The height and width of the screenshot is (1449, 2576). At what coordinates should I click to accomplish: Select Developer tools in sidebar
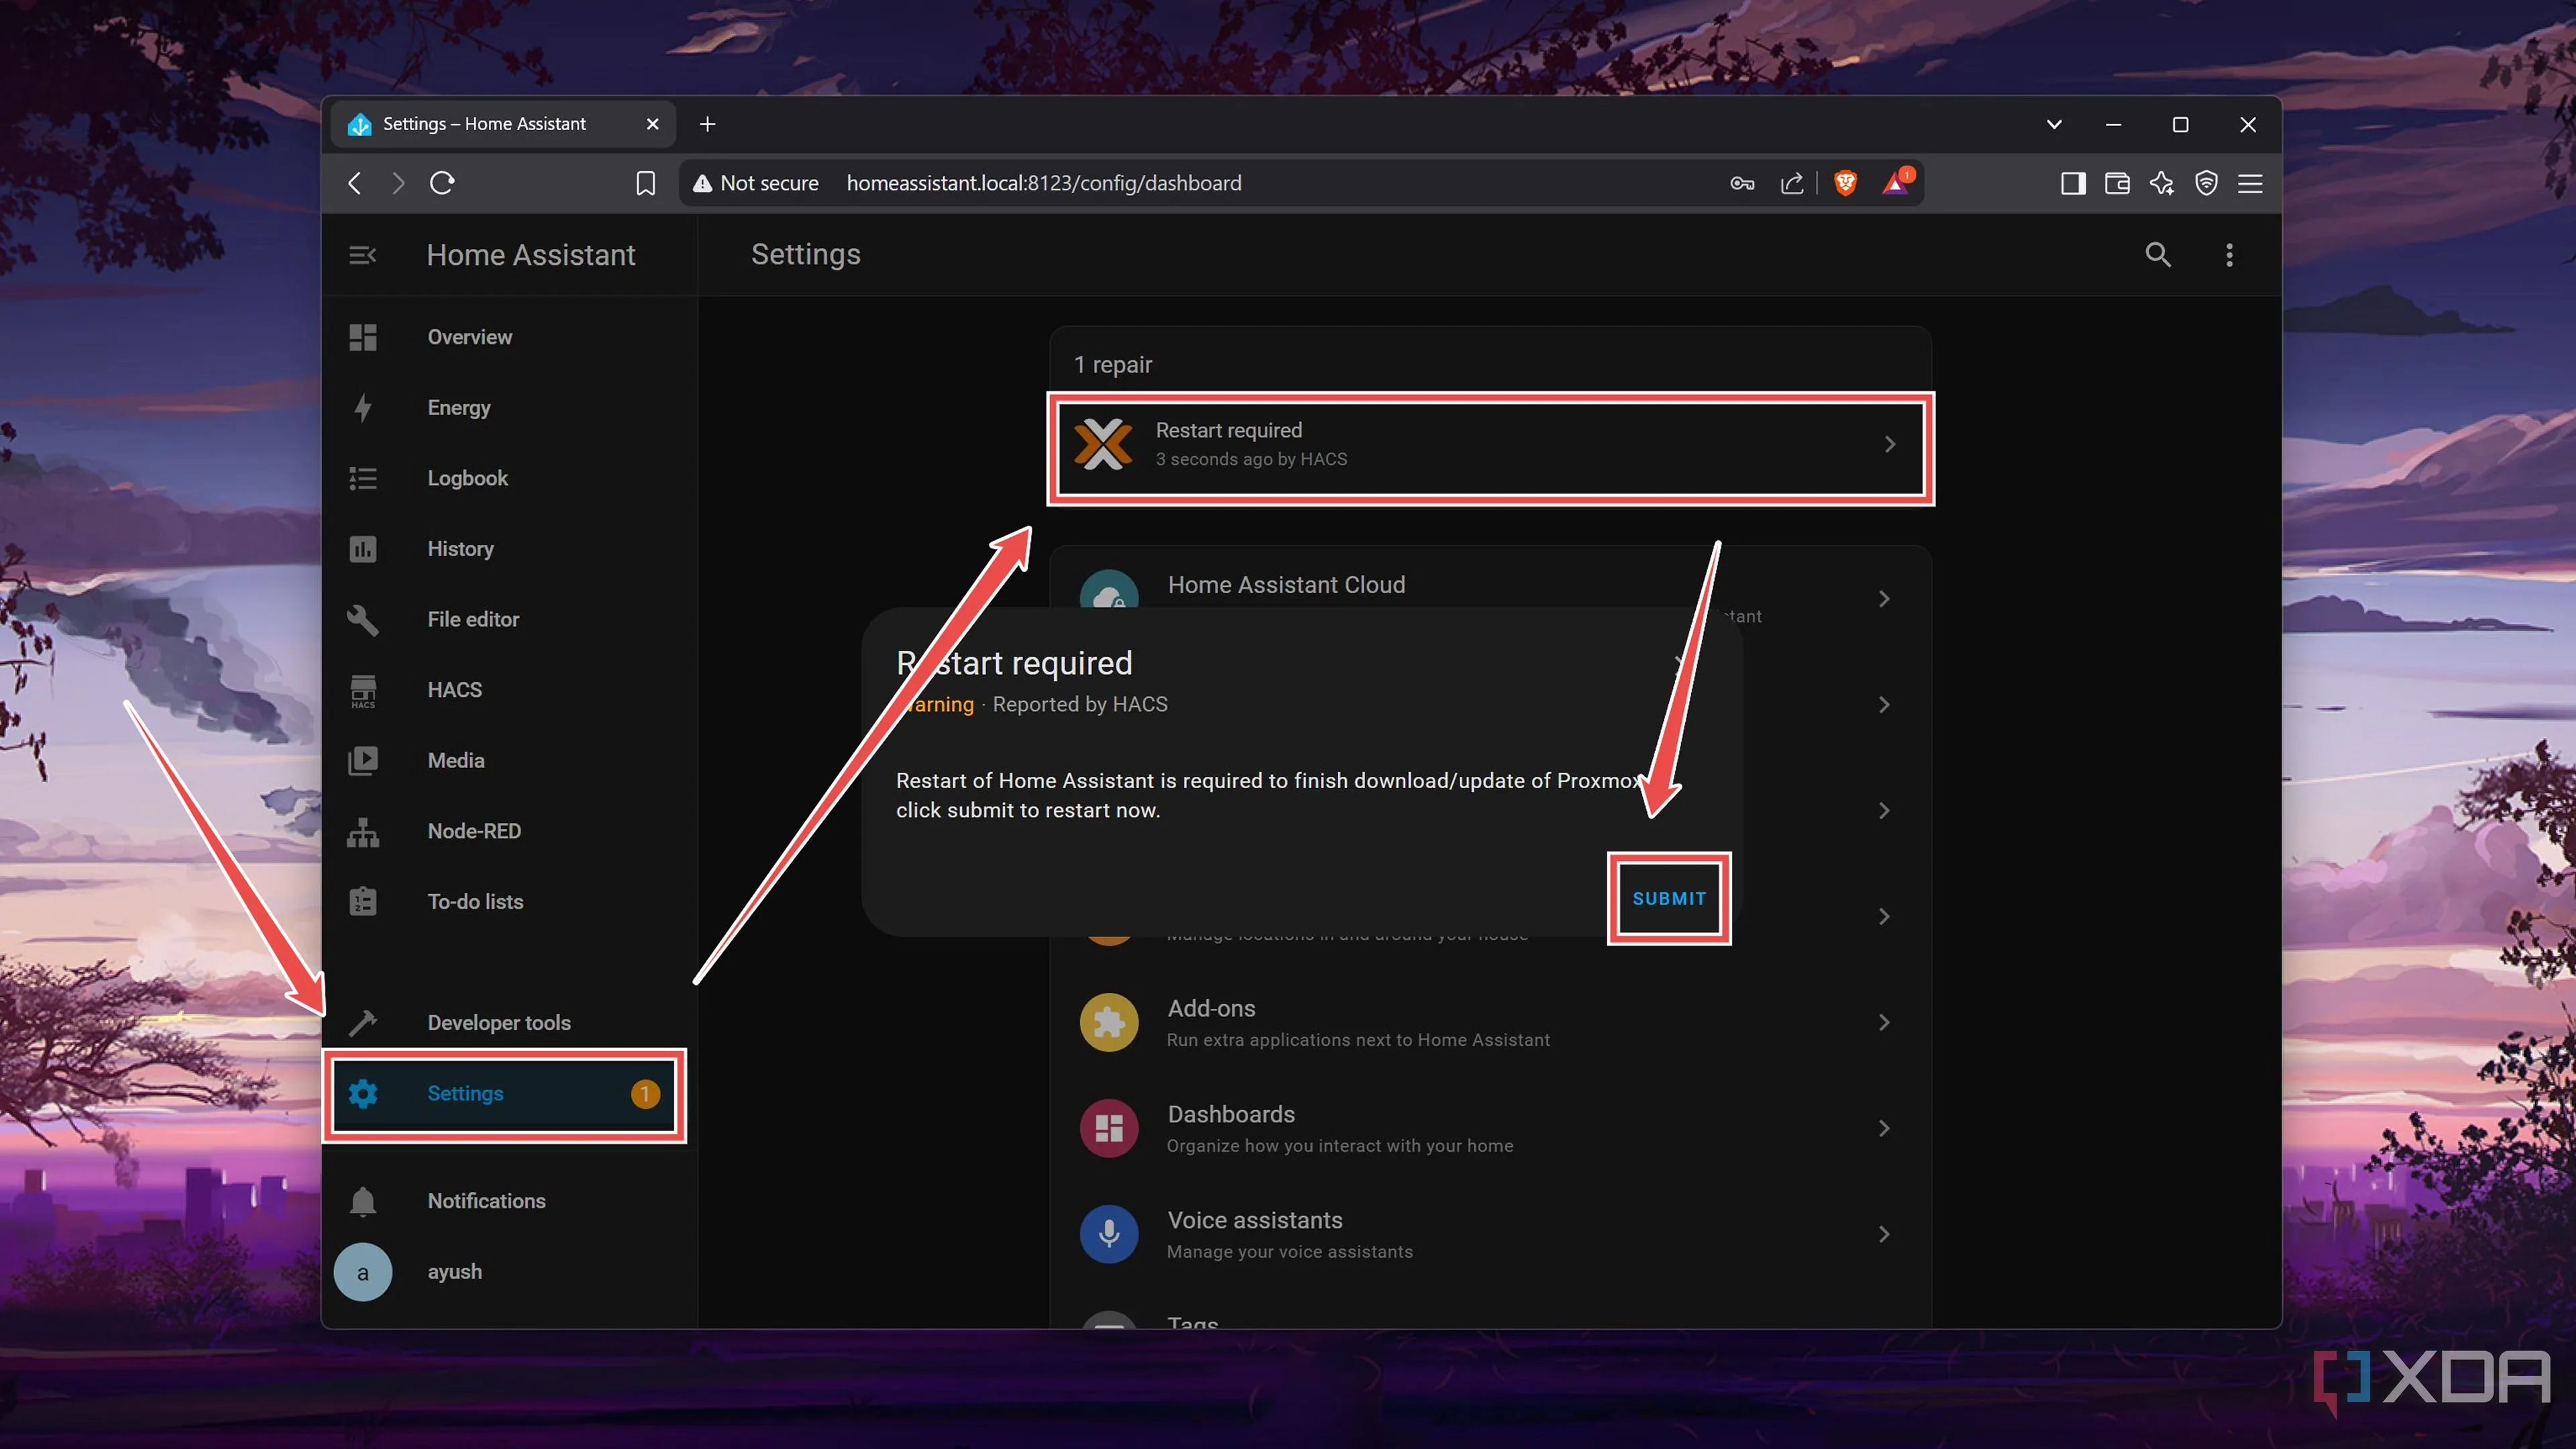click(499, 1022)
